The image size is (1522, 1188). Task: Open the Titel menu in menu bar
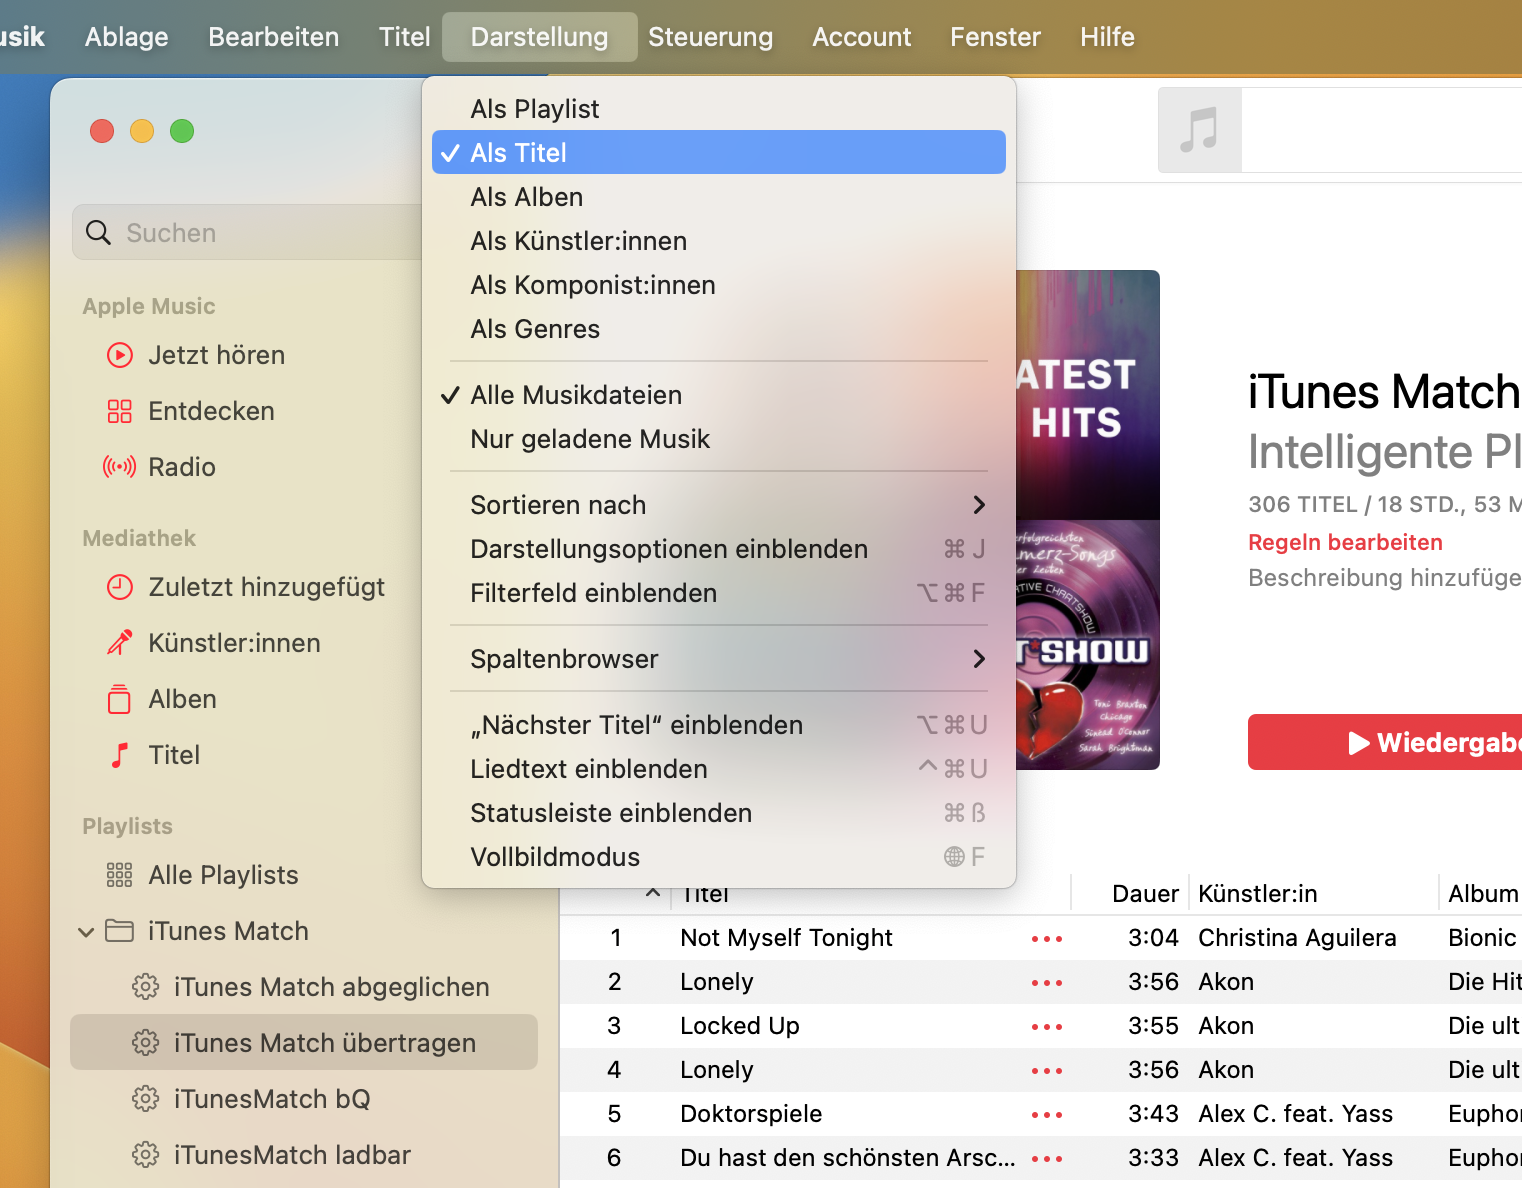pyautogui.click(x=405, y=37)
